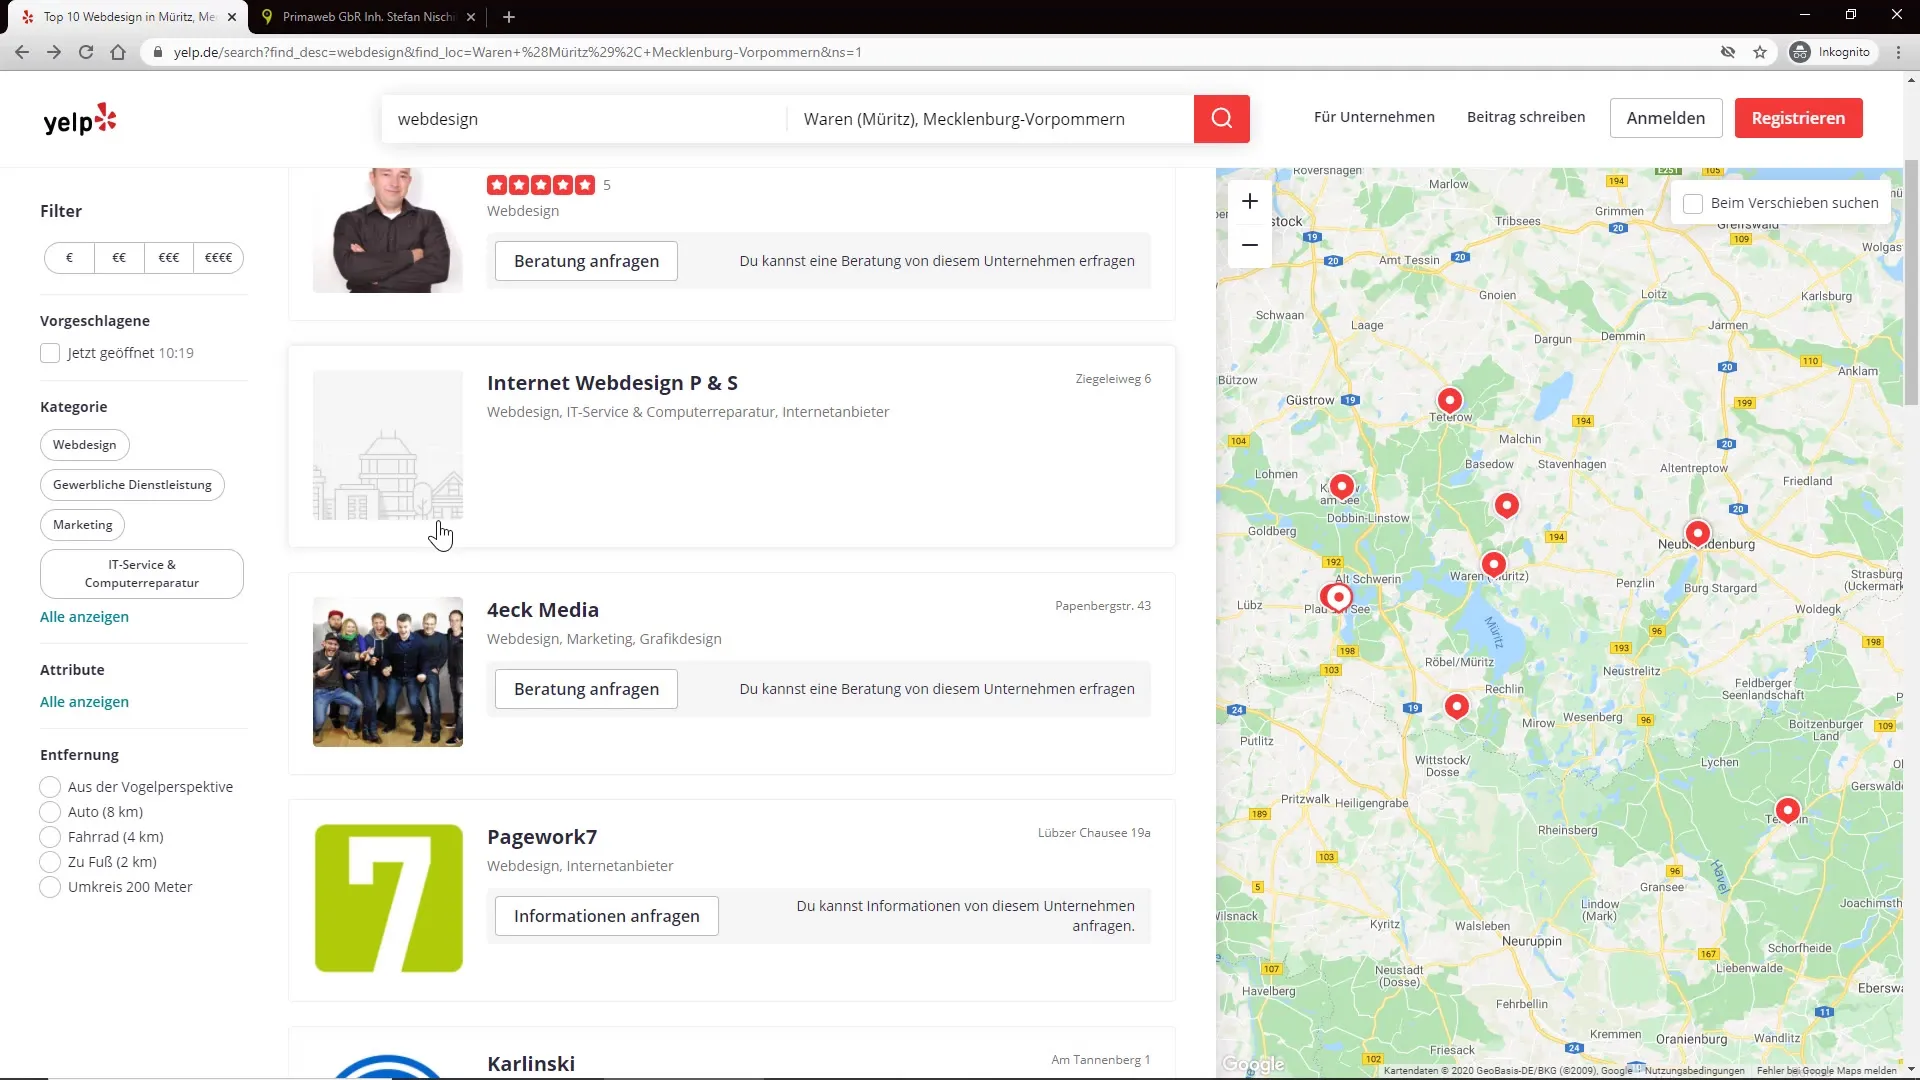1920x1080 pixels.
Task: Enable the 'Jetzt geöffnet' checkbox
Action: click(50, 353)
